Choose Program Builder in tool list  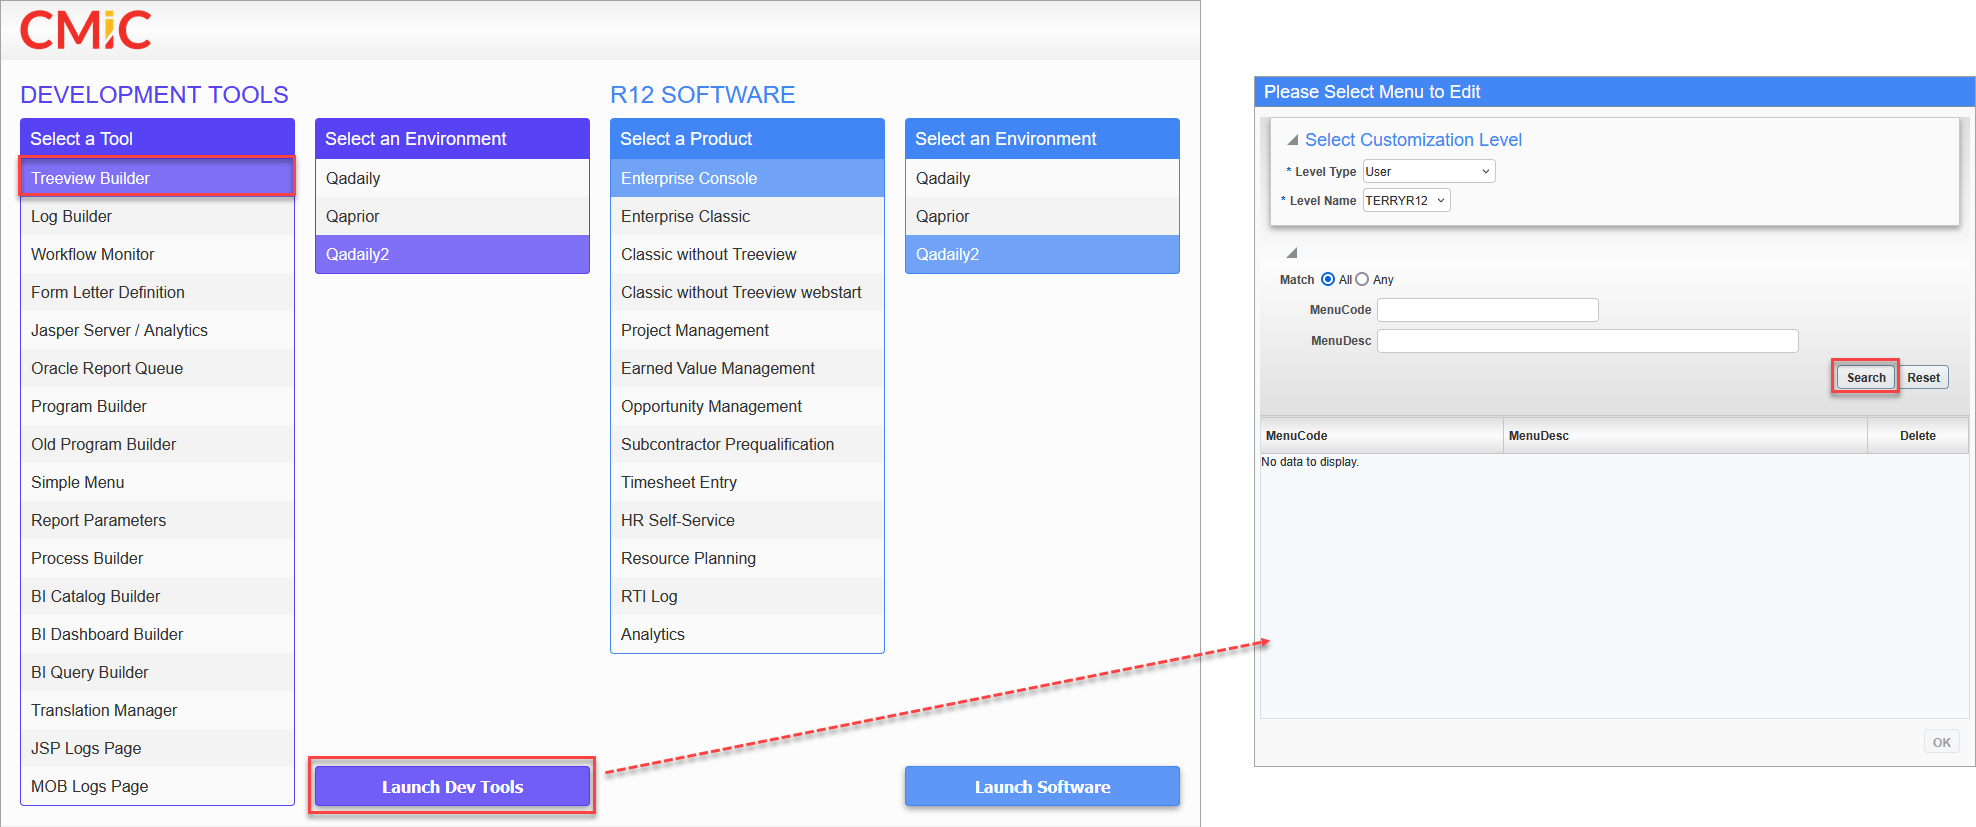157,406
